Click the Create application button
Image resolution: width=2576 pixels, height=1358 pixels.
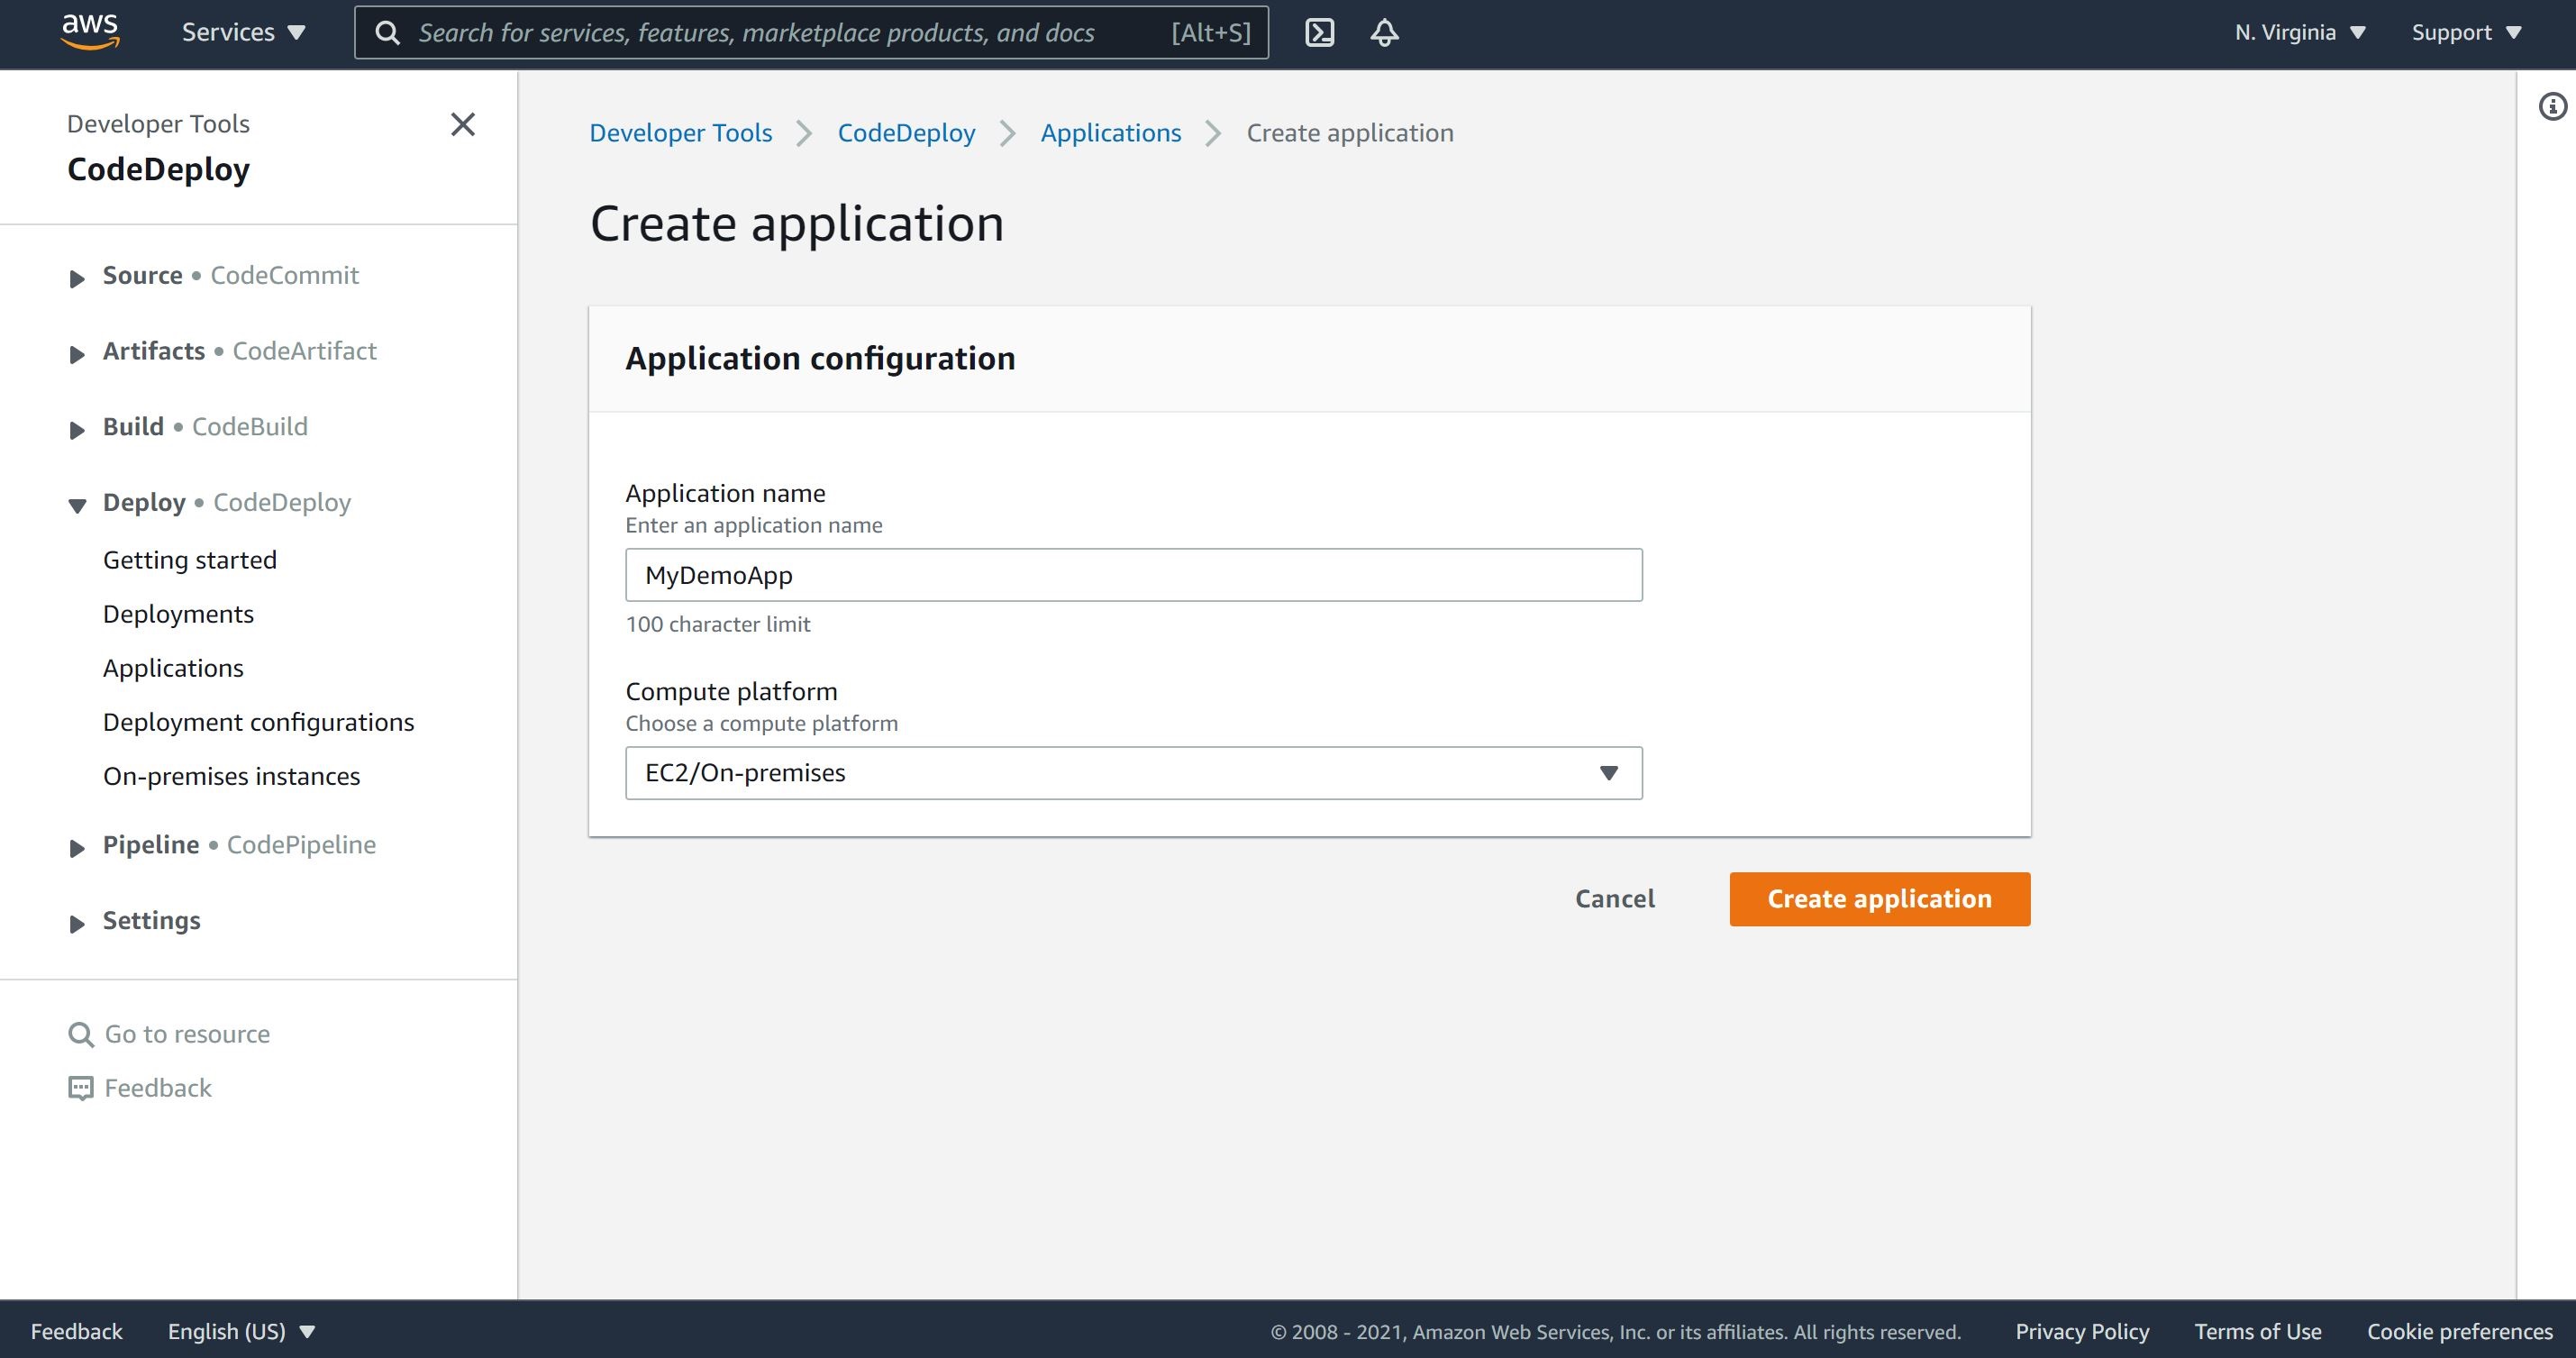pos(1879,899)
